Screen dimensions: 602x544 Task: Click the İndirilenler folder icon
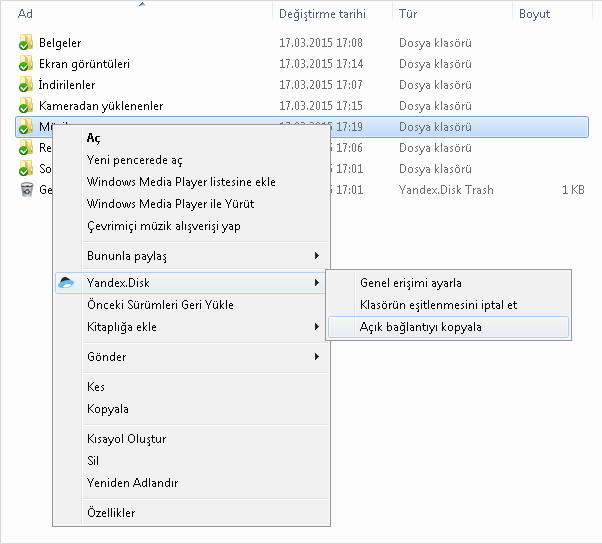click(x=26, y=84)
